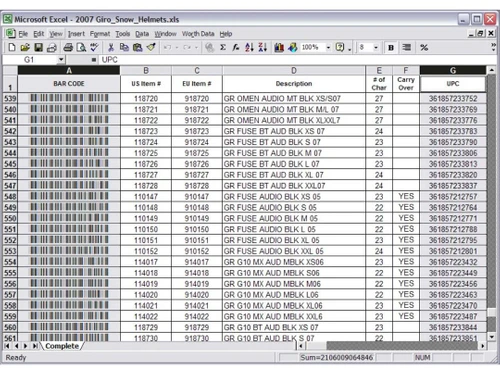Screen dimensions: 500x375
Task: Launch the Chart Wizard icon
Action: pyautogui.click(x=279, y=47)
